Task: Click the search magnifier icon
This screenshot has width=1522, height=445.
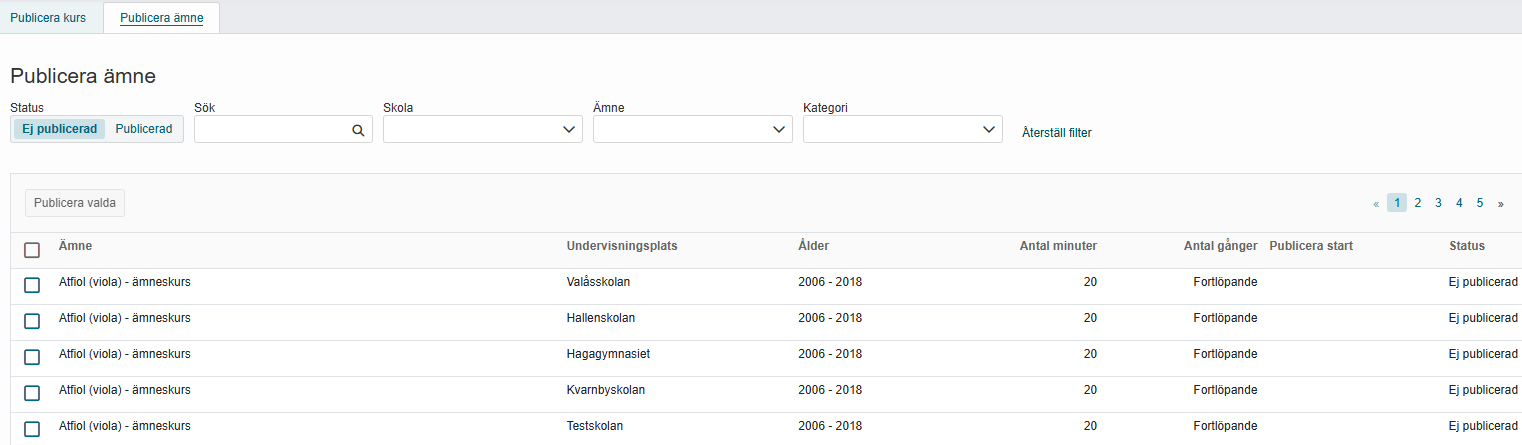Action: pyautogui.click(x=358, y=130)
